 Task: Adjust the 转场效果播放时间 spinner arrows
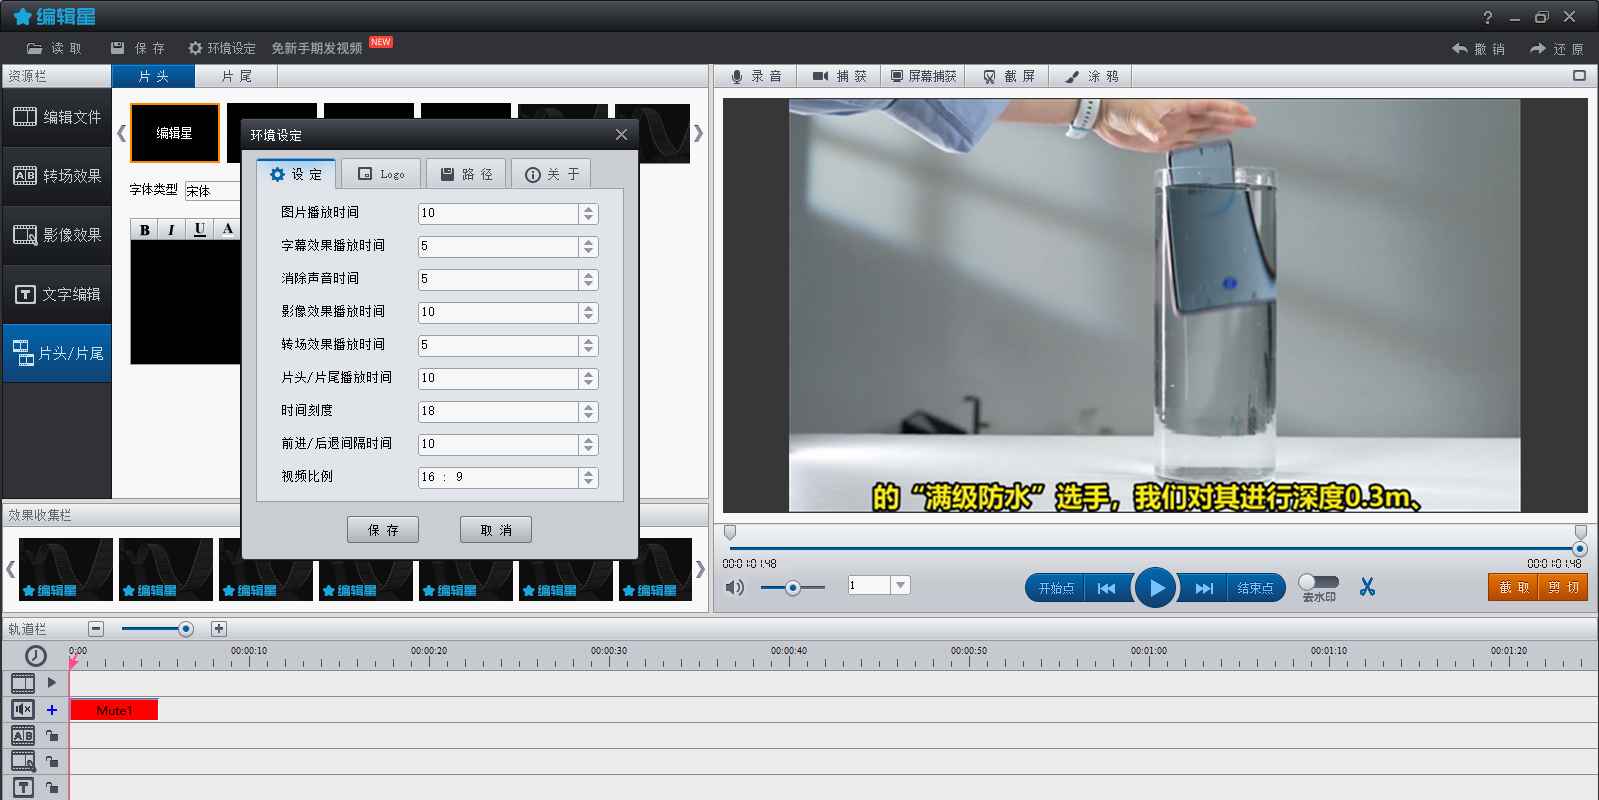(x=589, y=345)
